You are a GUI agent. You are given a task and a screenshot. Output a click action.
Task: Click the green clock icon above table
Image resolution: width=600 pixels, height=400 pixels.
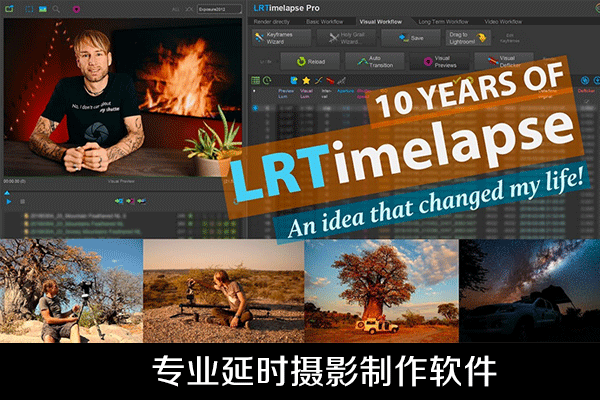coord(267,80)
